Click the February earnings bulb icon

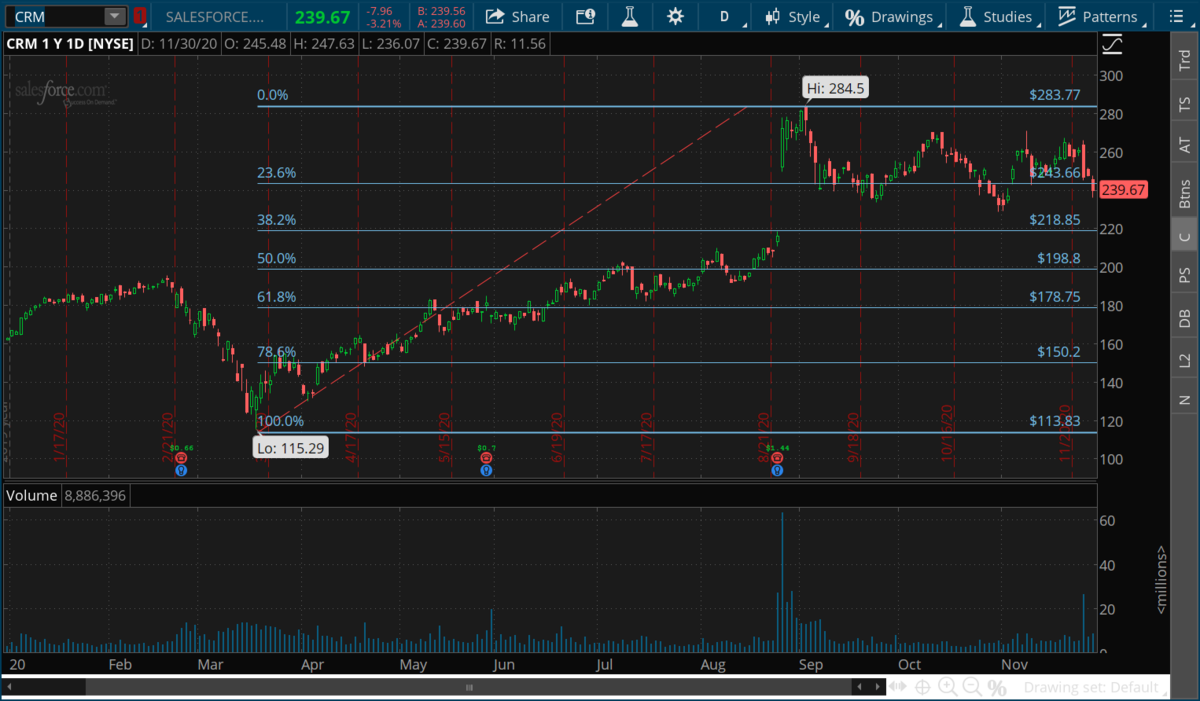click(181, 469)
